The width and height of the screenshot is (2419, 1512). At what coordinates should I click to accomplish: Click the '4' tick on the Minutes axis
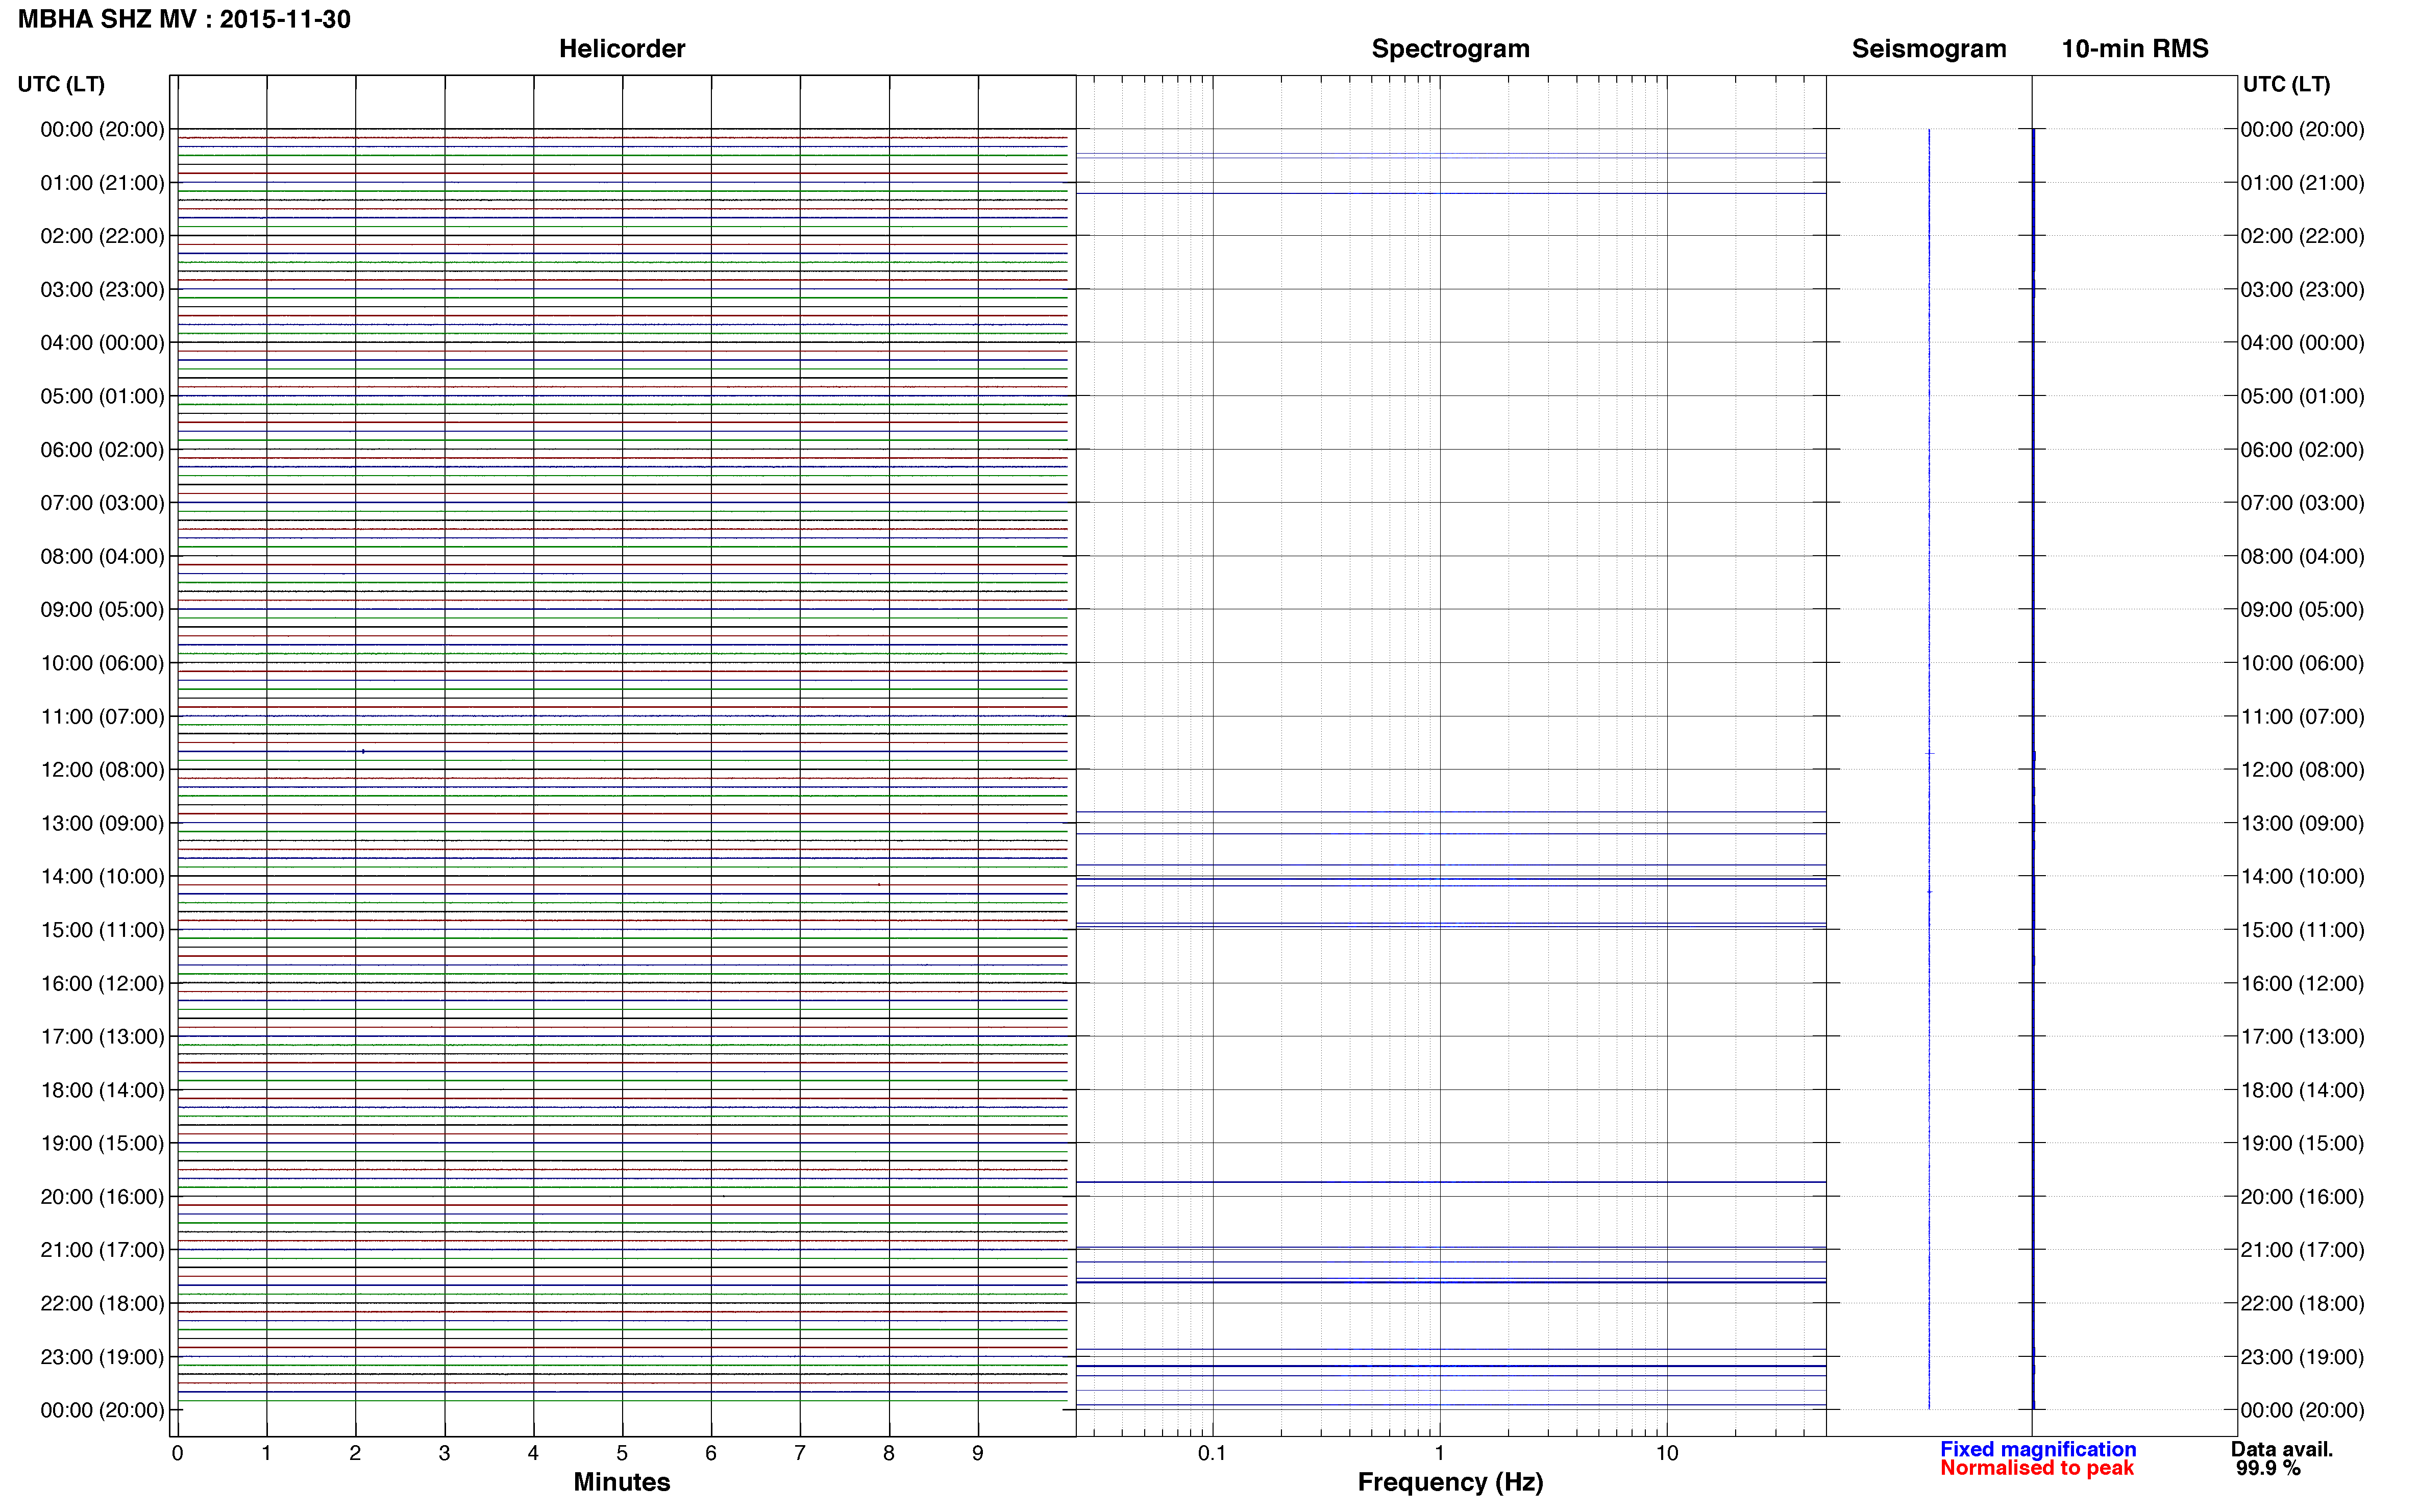click(533, 1453)
